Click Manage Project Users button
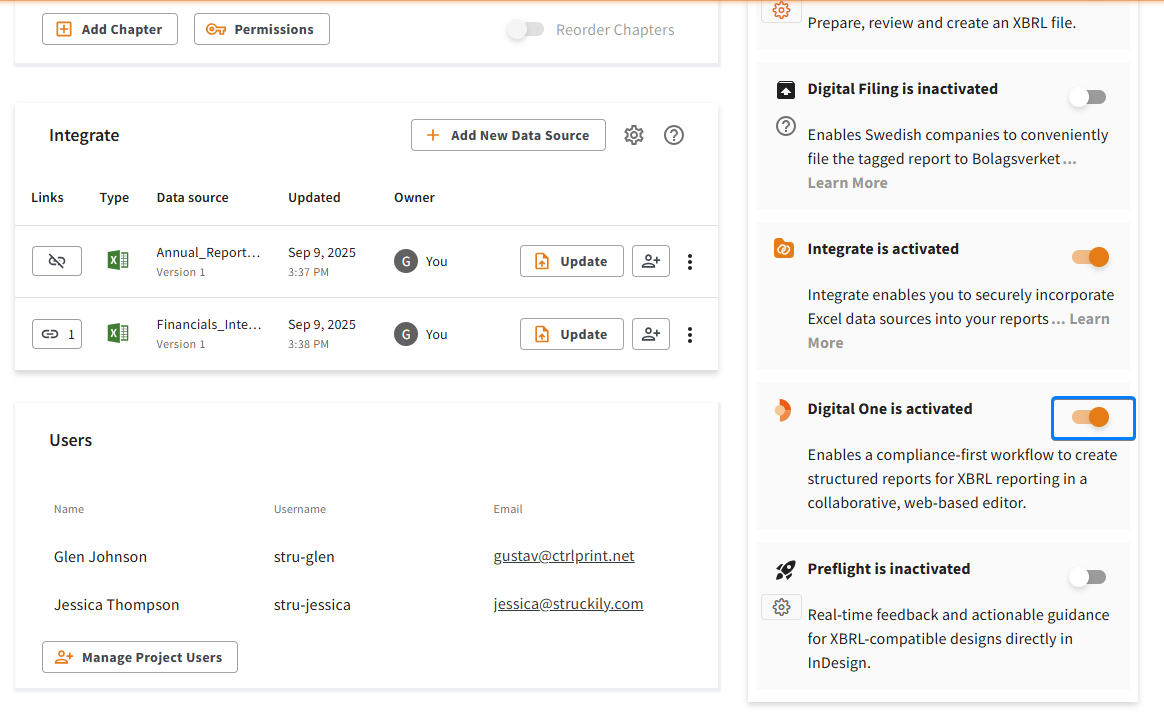 pos(140,657)
